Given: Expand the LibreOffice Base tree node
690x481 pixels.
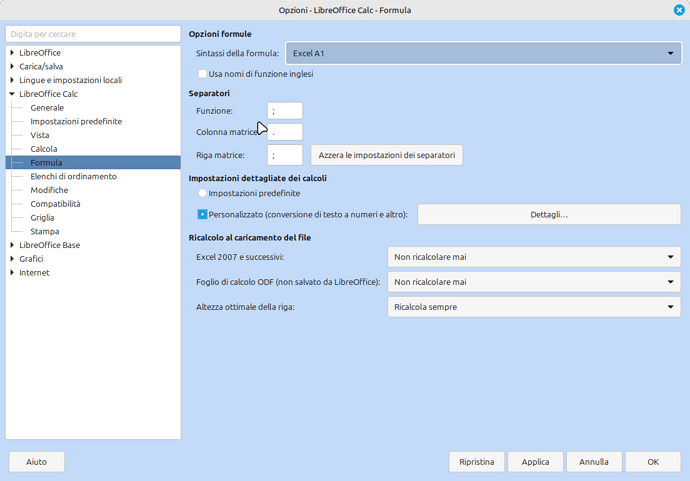Looking at the screenshot, I should point(12,245).
